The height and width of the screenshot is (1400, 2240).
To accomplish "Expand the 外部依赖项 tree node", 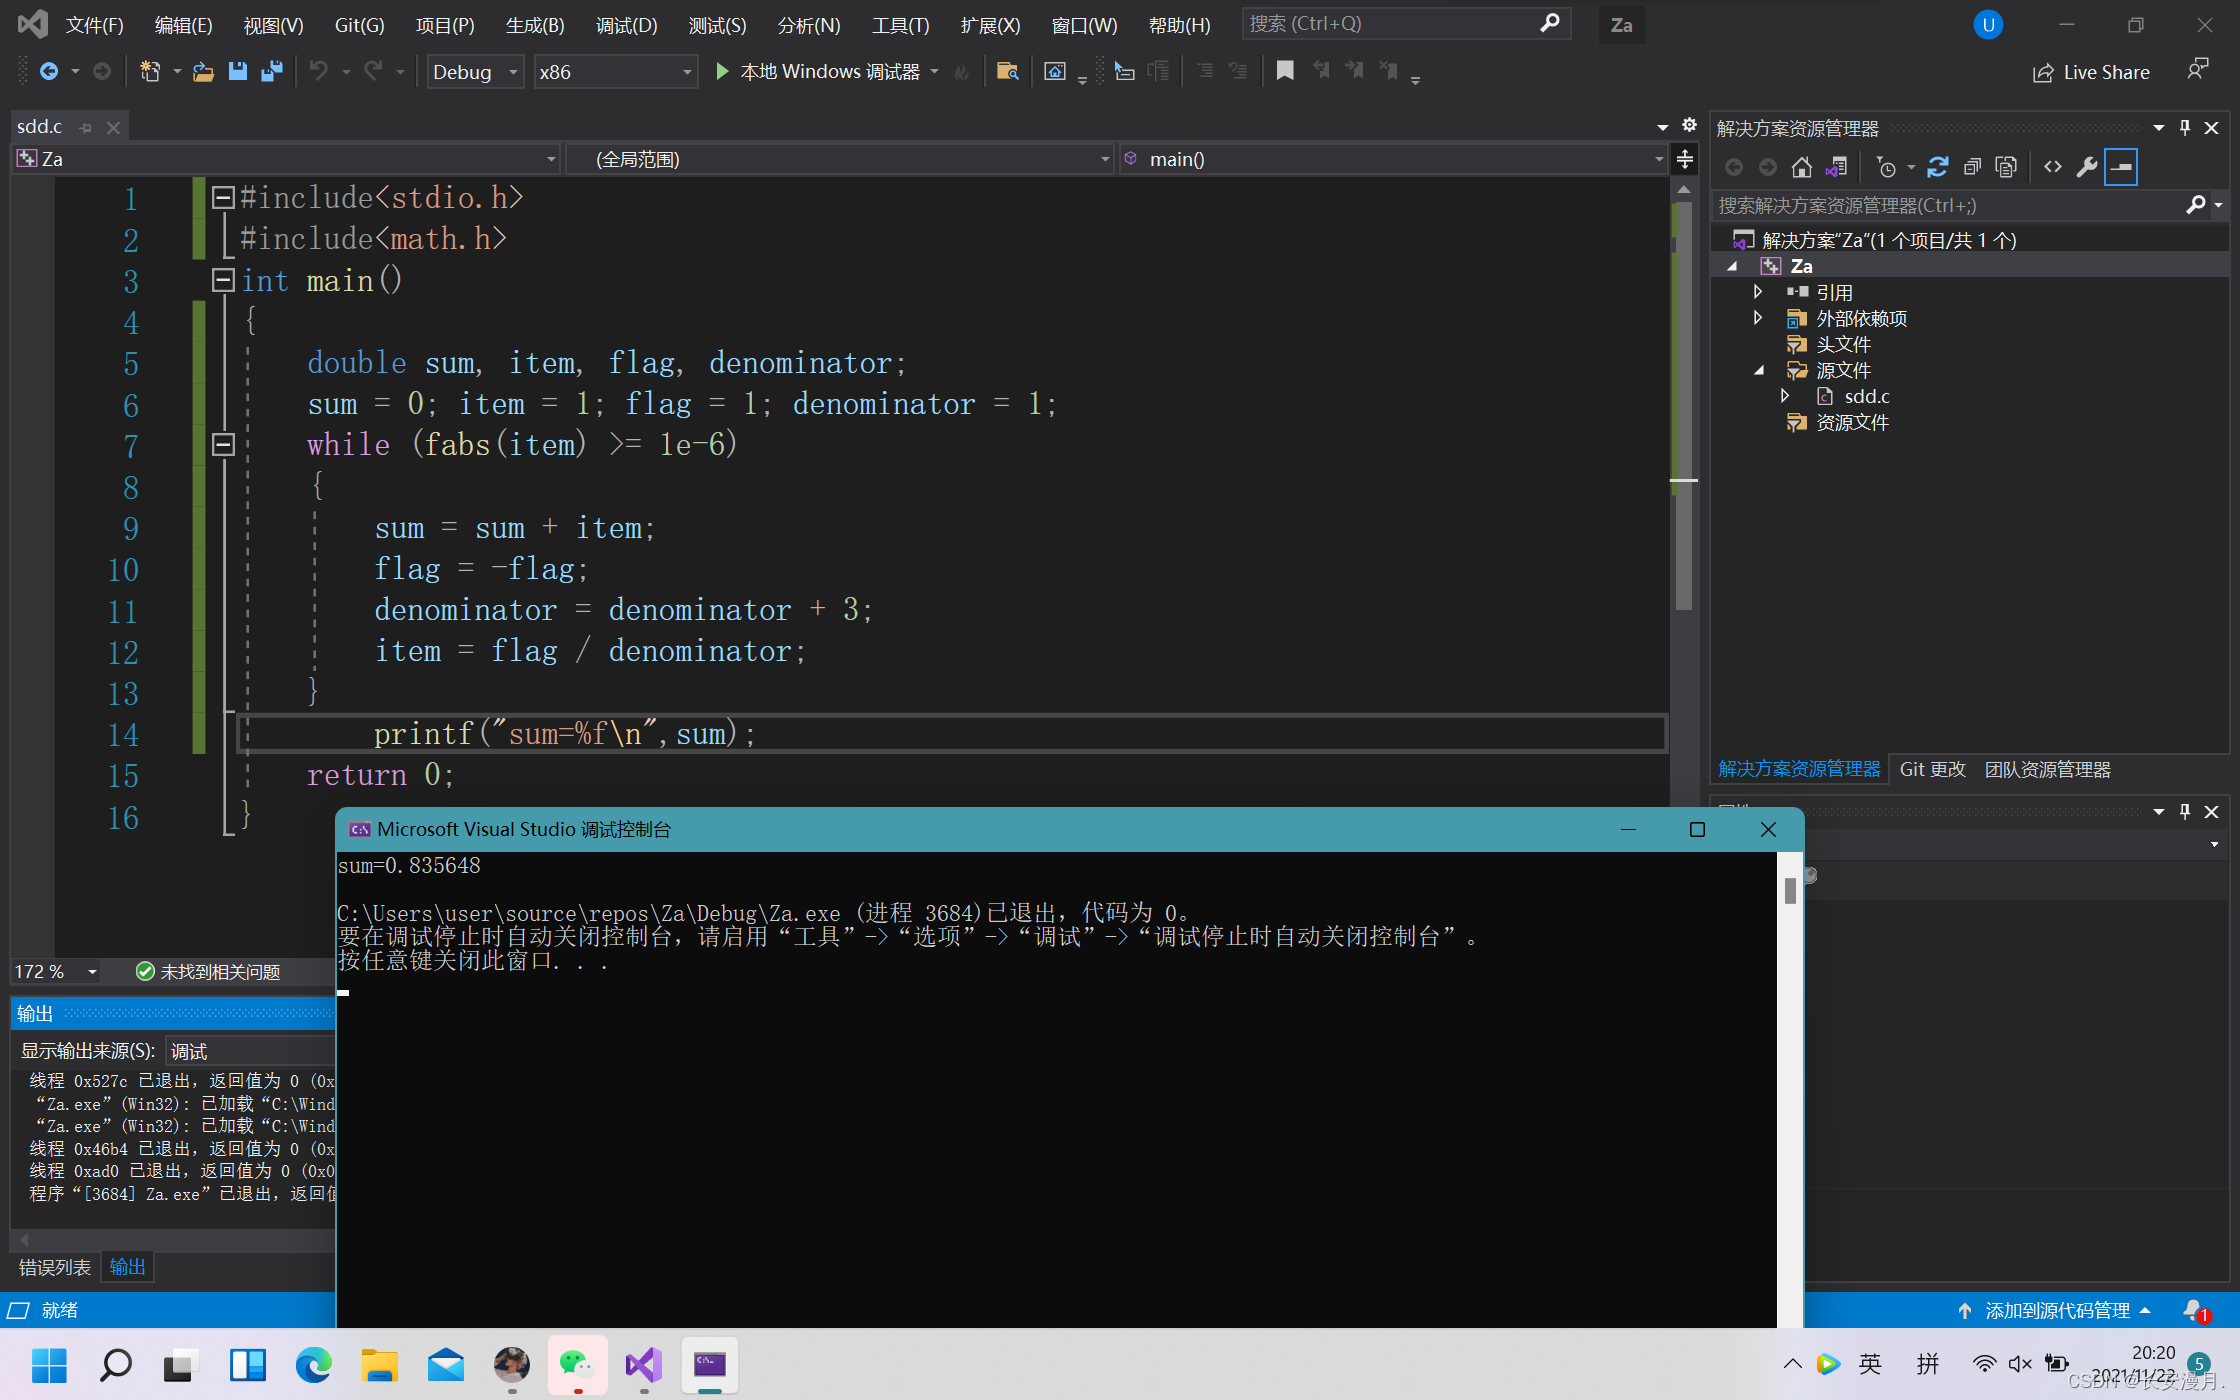I will tap(1758, 318).
